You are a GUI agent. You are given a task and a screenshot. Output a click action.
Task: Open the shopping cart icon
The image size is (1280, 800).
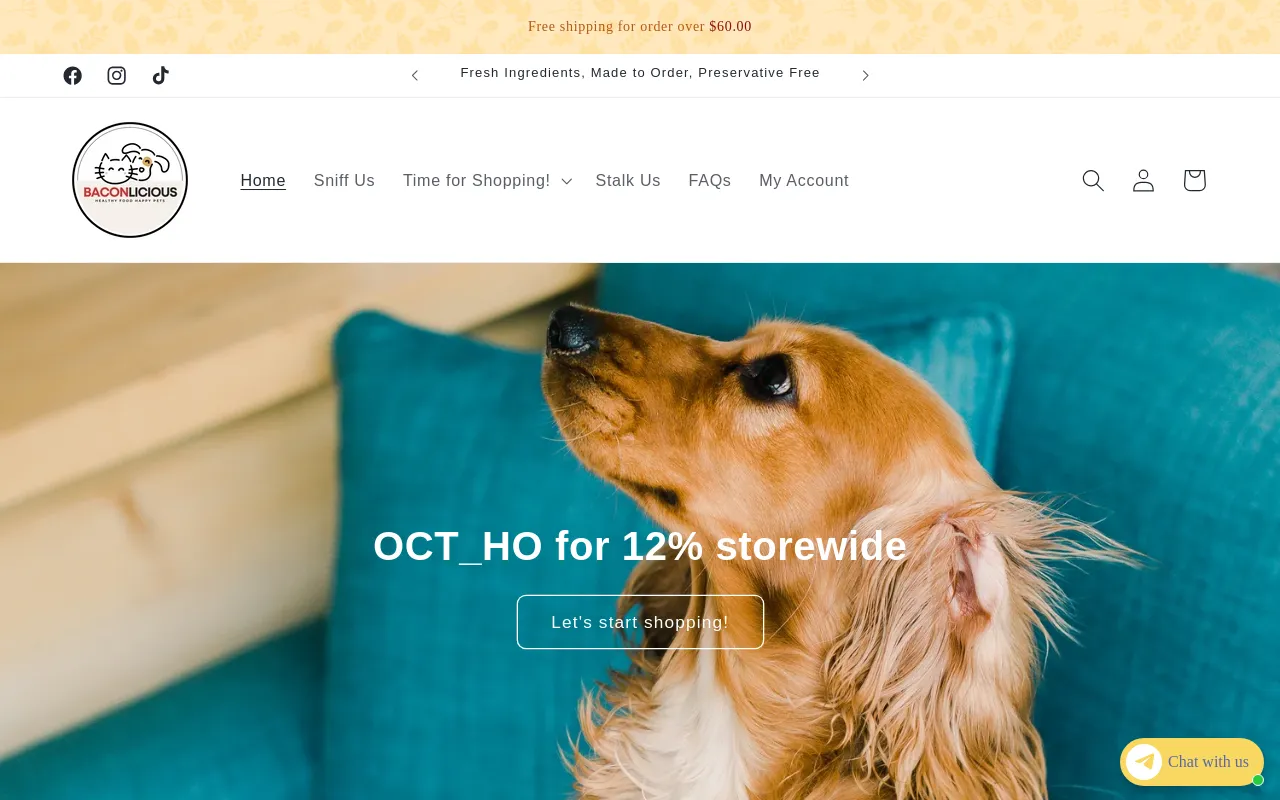[1194, 180]
